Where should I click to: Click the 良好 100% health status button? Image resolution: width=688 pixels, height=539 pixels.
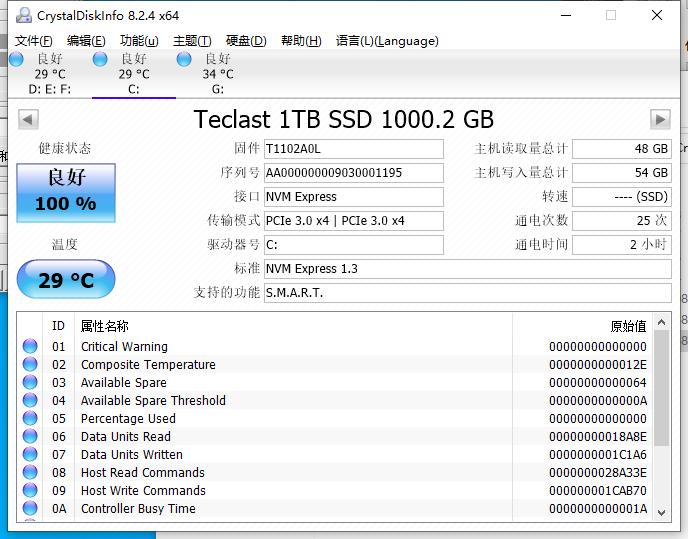point(66,192)
